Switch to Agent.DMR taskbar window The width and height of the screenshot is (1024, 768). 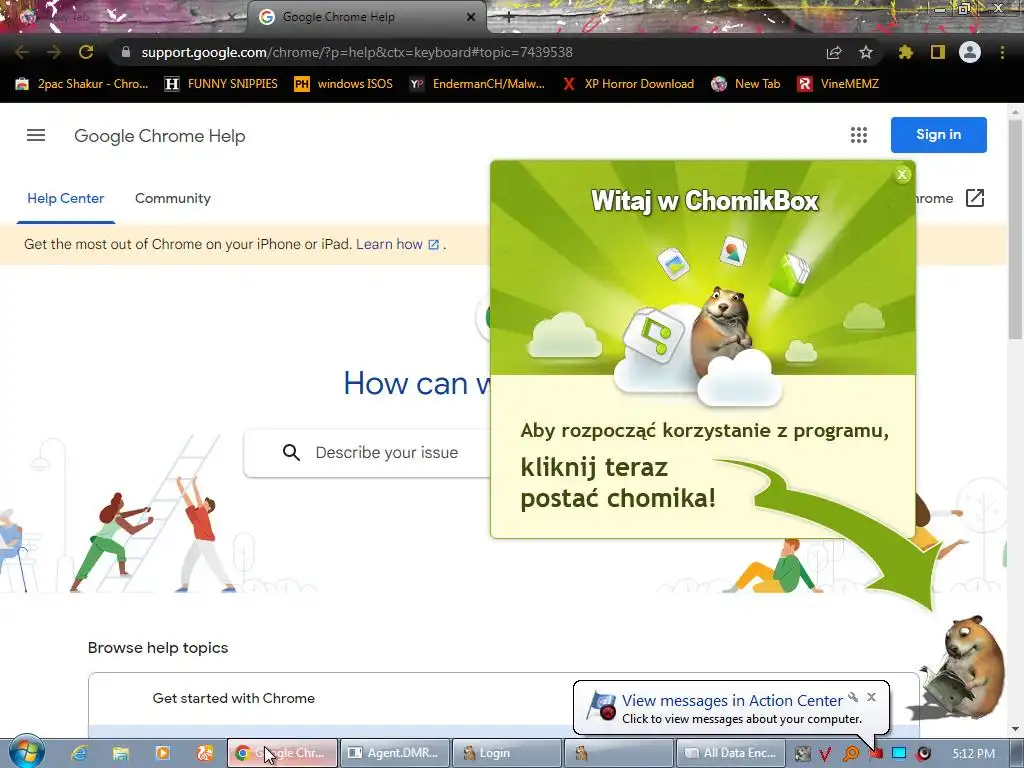(394, 753)
